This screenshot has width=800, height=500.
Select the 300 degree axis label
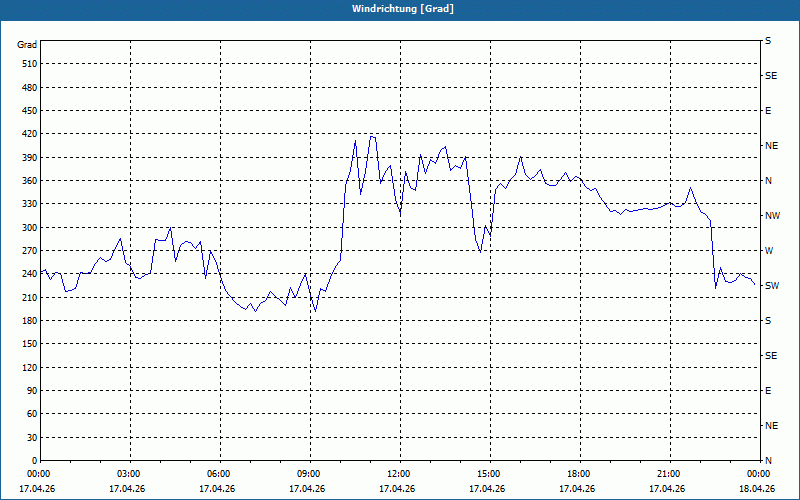click(30, 227)
